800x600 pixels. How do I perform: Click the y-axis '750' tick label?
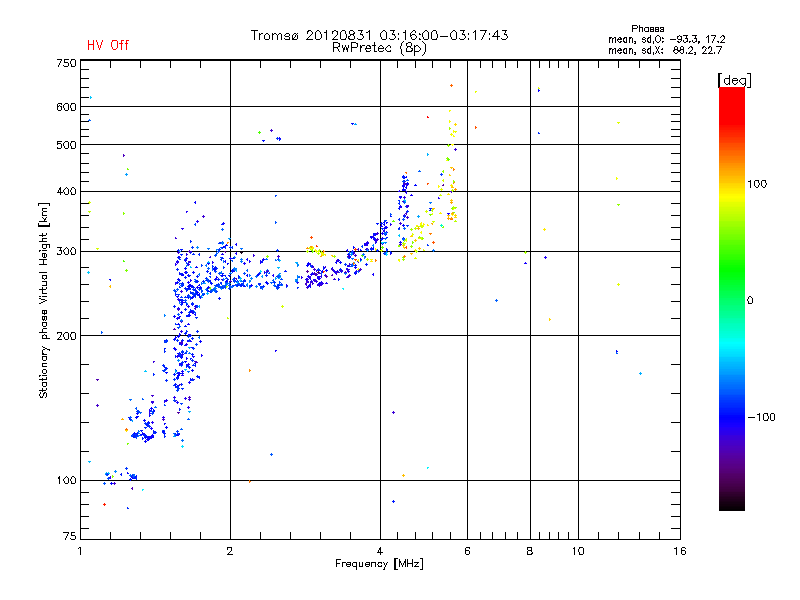pos(66,63)
